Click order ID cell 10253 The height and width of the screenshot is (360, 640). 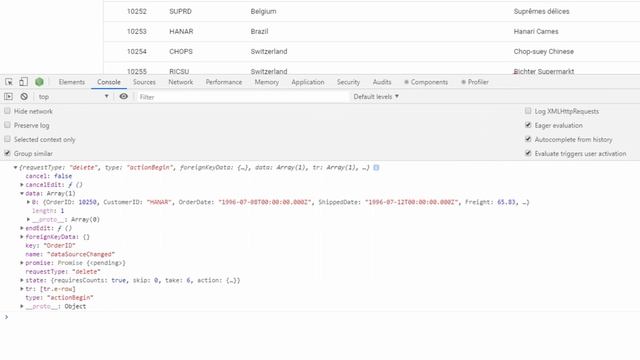point(137,31)
